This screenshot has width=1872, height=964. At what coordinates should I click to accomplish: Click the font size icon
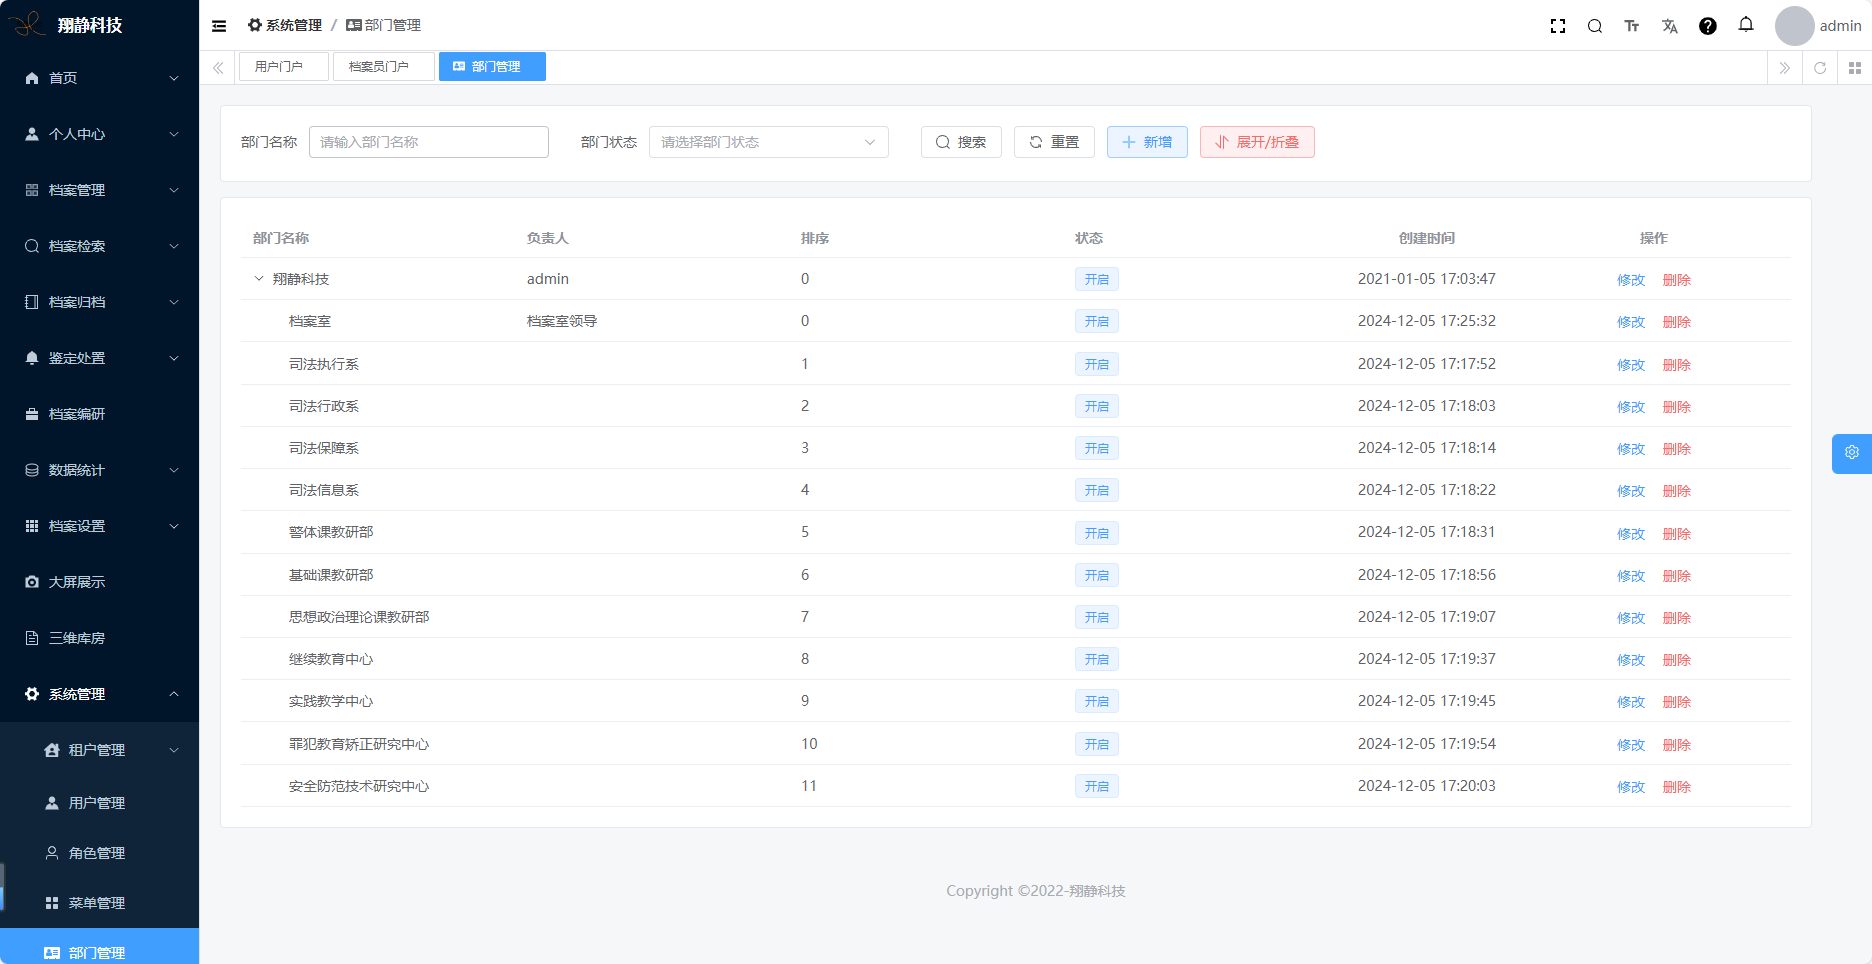(1632, 26)
